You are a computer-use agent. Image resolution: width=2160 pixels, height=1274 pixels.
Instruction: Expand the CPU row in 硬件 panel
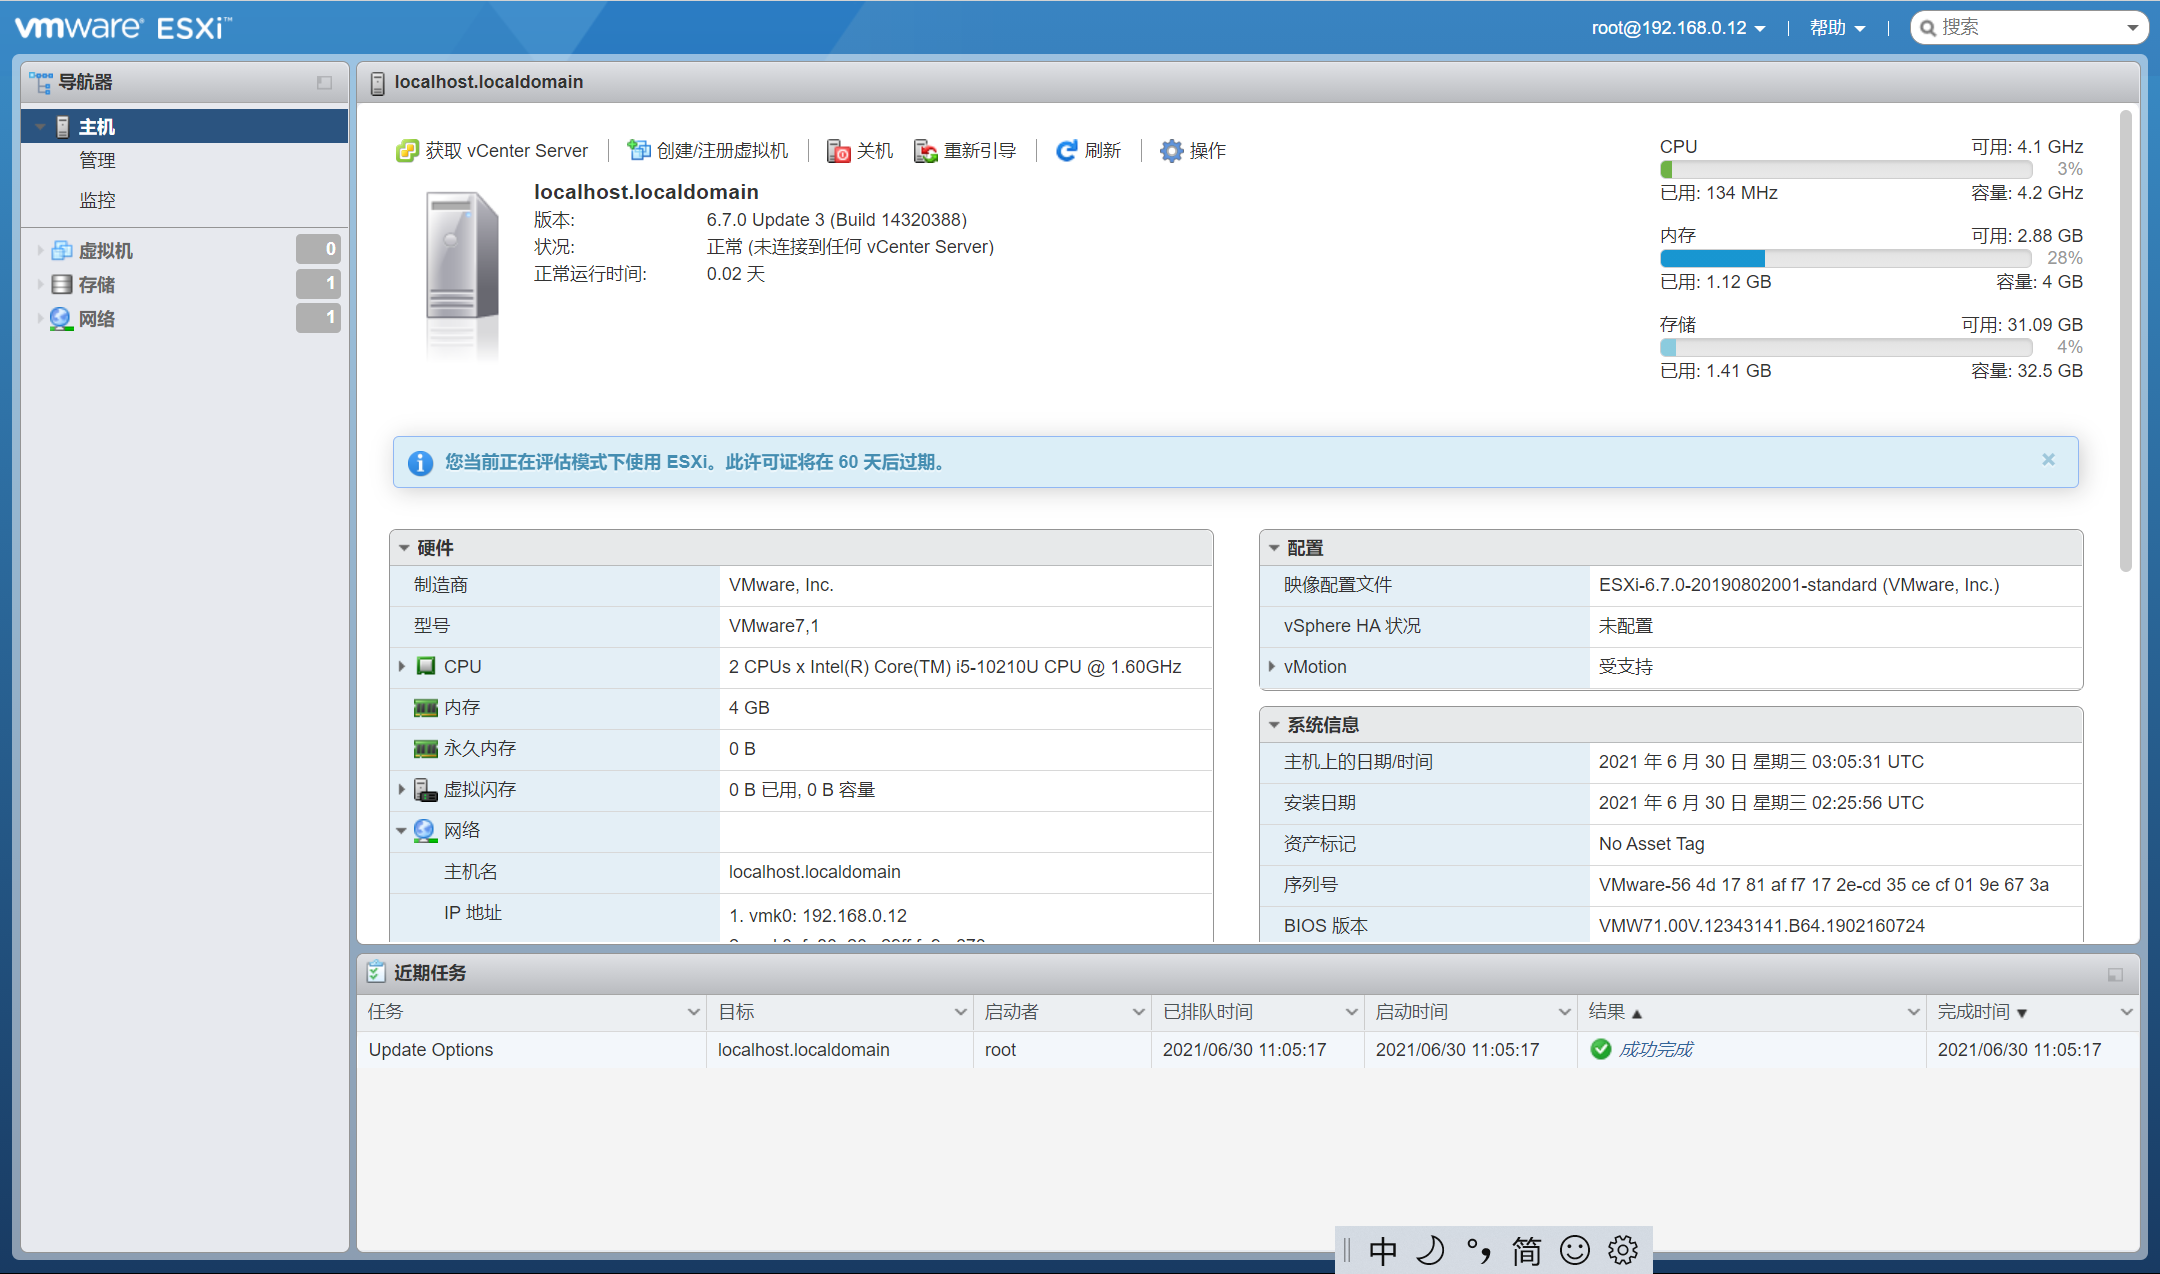tap(403, 666)
